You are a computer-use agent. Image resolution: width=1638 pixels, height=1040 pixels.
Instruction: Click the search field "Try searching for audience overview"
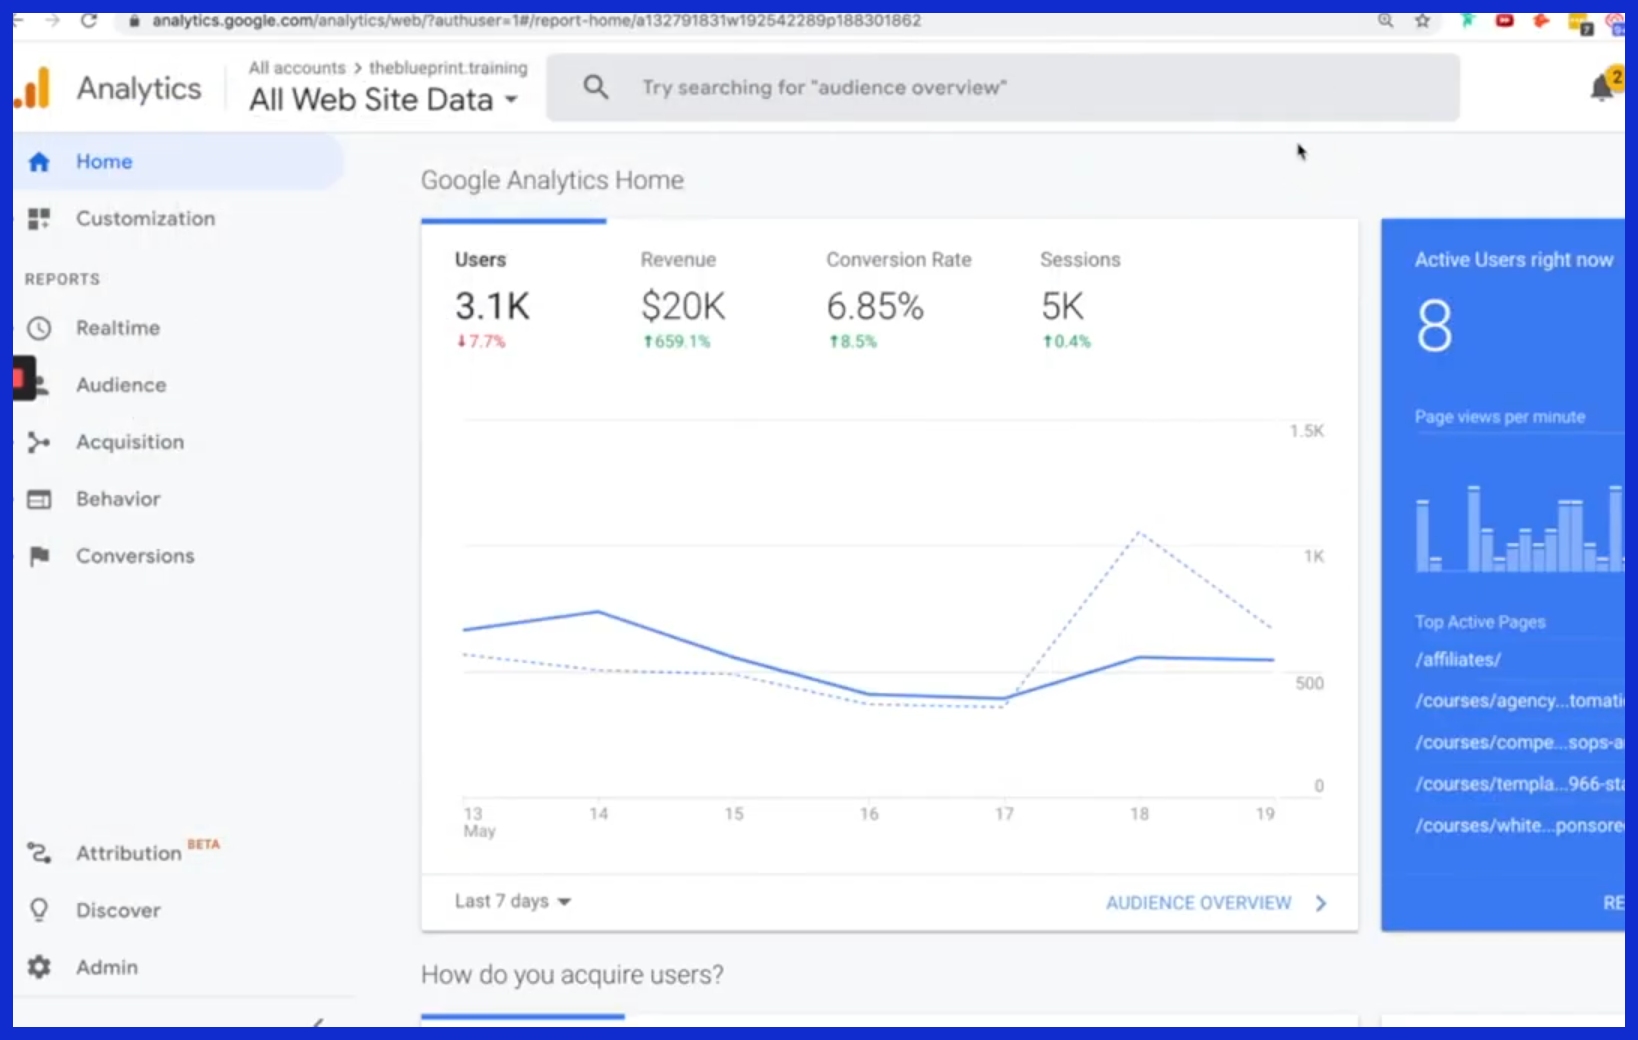(x=1003, y=87)
